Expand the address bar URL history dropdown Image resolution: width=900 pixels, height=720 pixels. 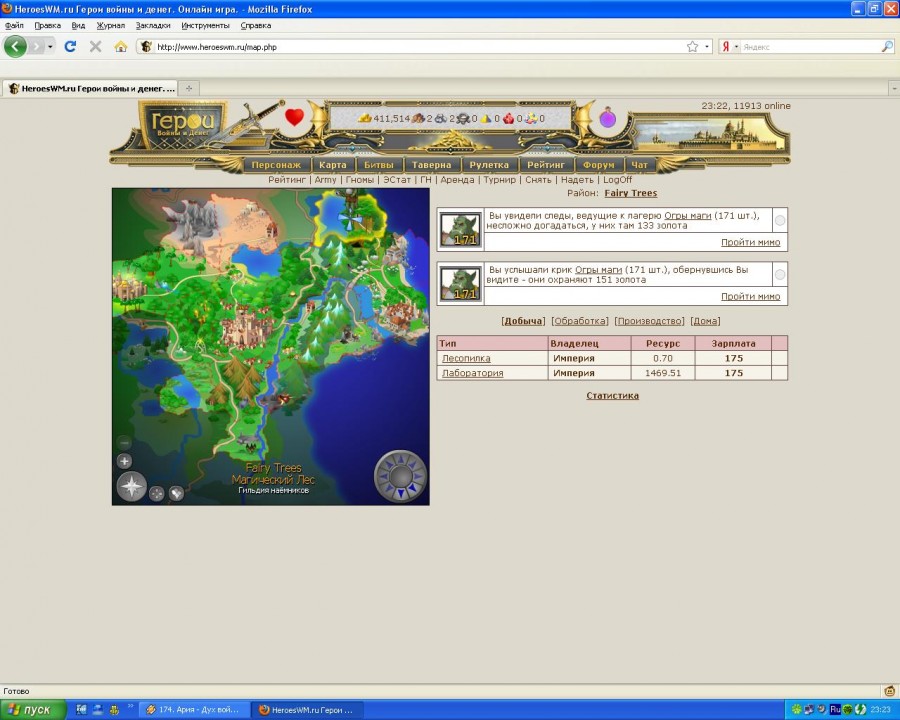pos(707,47)
